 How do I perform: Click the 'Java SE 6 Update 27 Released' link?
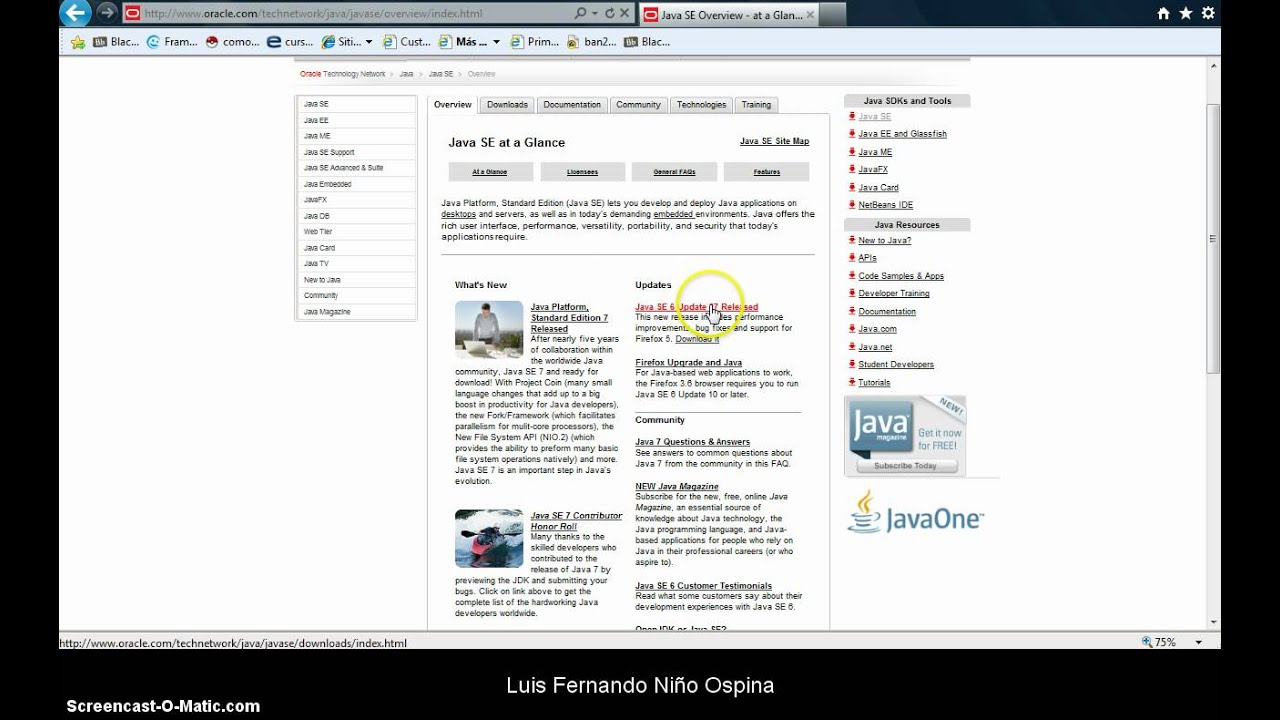pos(696,307)
